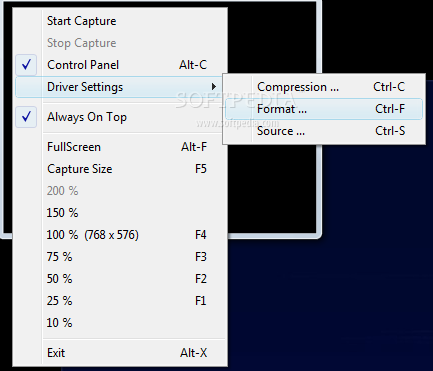Open the Capture Size option

[120, 169]
